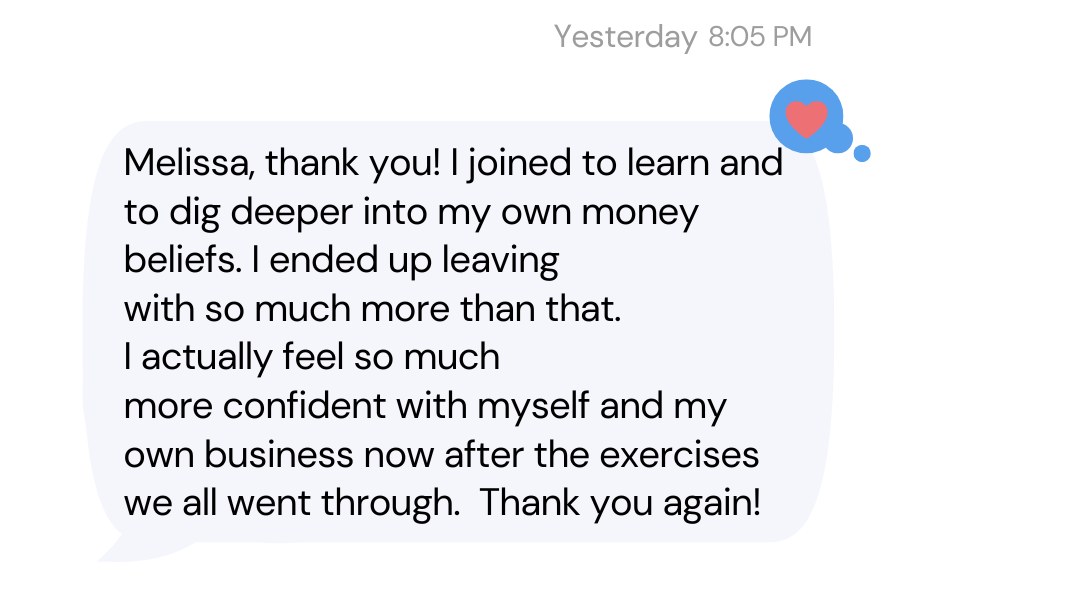Click the red heart reaction icon

coord(806,118)
